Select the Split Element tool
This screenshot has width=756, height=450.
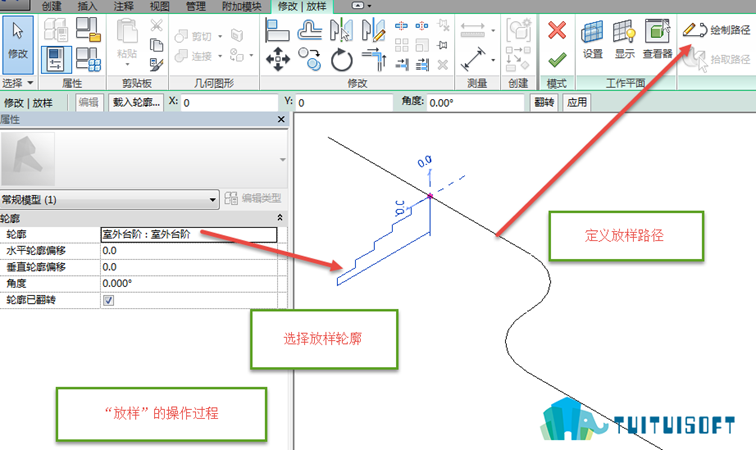click(x=401, y=26)
